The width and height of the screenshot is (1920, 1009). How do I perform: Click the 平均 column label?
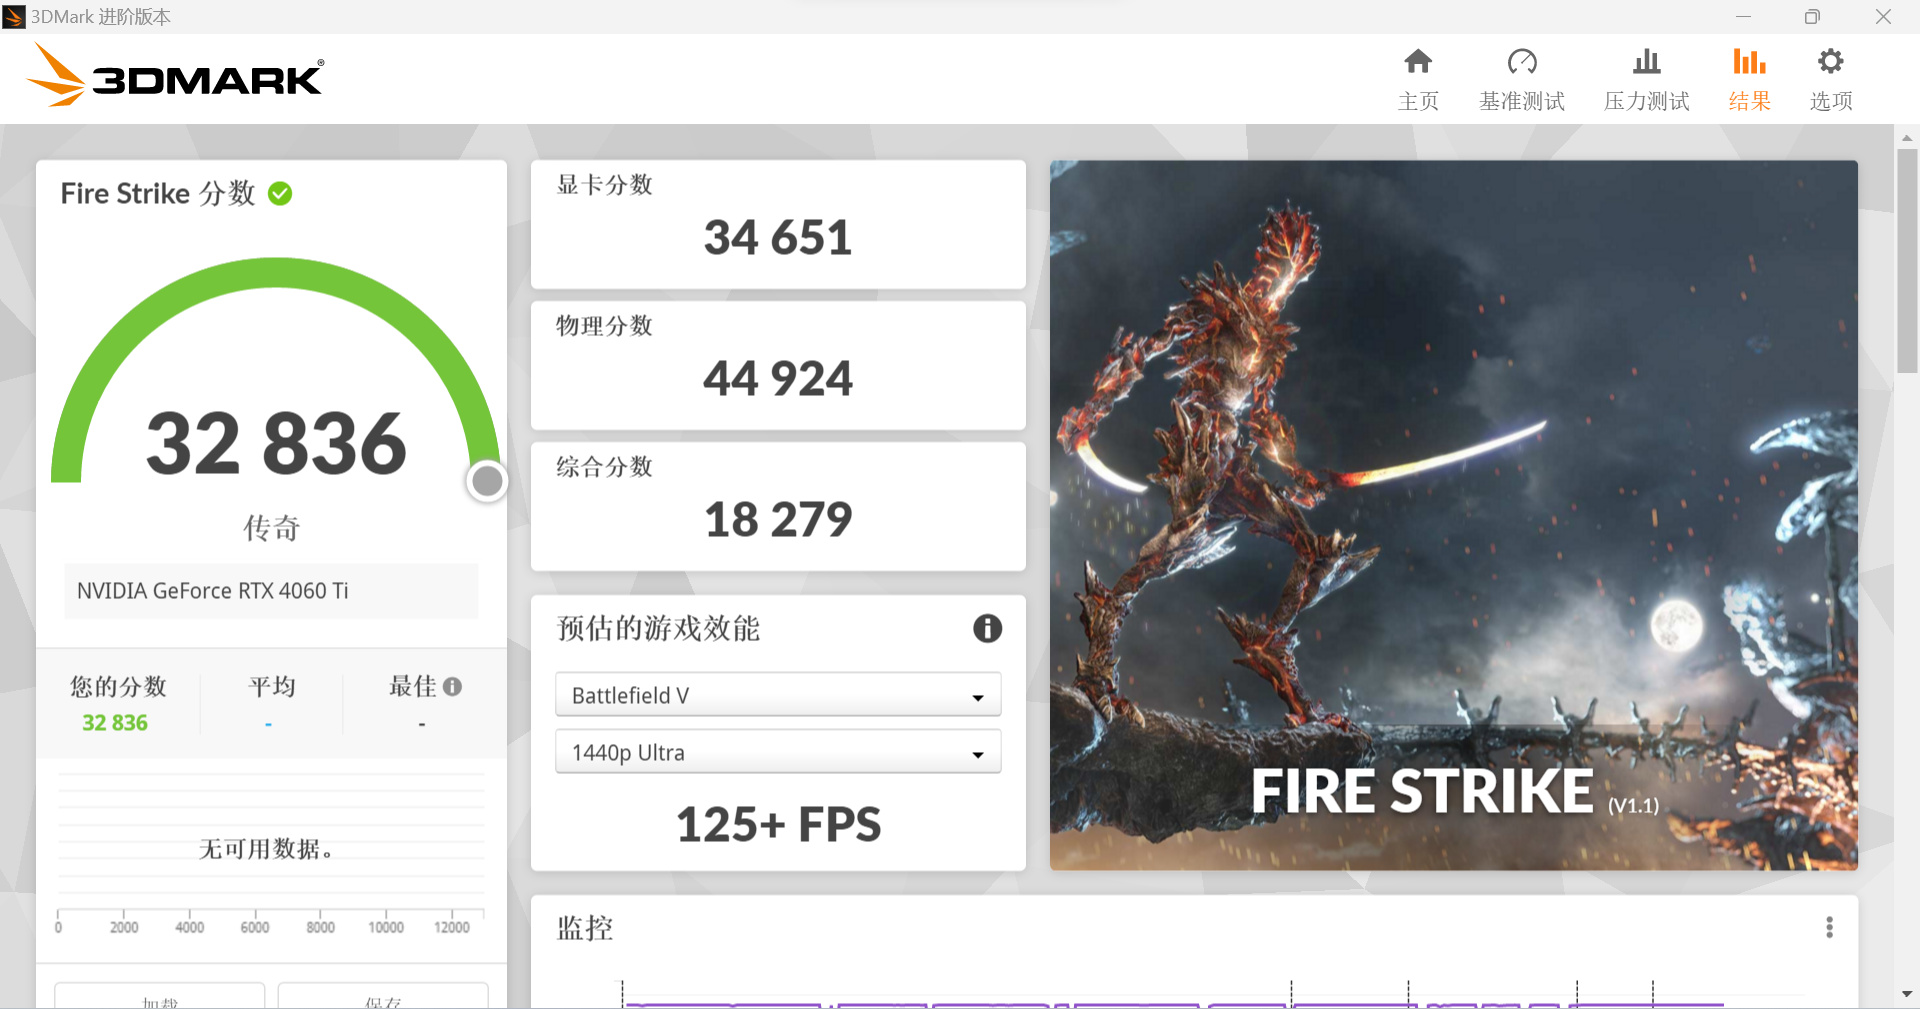272,686
